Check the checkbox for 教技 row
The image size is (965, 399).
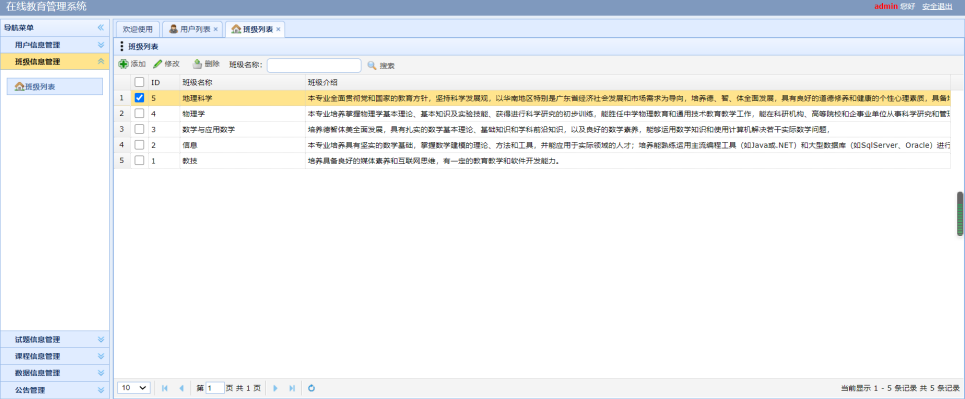(x=140, y=160)
